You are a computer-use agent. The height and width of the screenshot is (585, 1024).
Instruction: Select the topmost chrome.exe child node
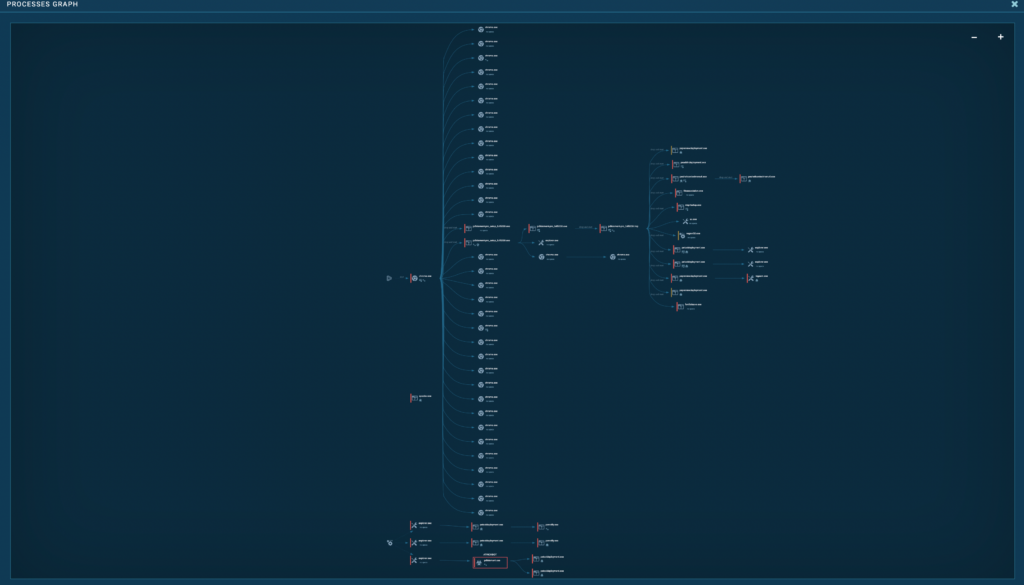(x=481, y=29)
